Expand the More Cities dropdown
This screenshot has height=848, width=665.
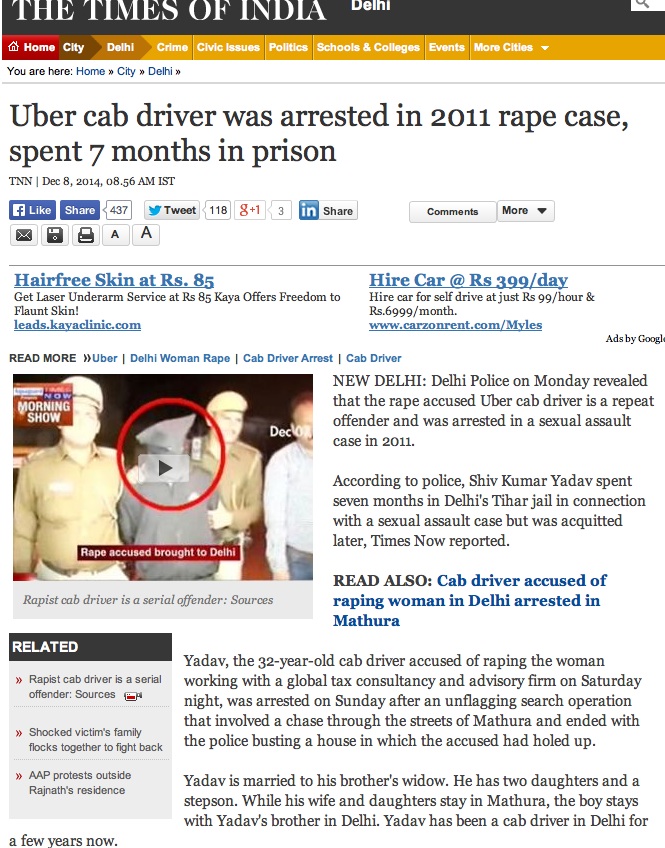coord(511,47)
